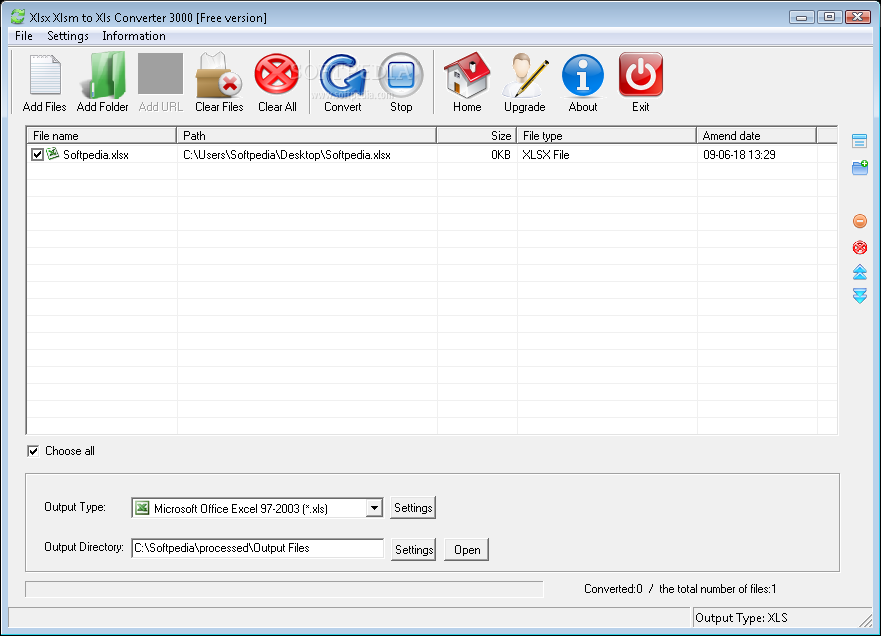Click the Output Directory path field
This screenshot has width=881, height=636.
257,548
